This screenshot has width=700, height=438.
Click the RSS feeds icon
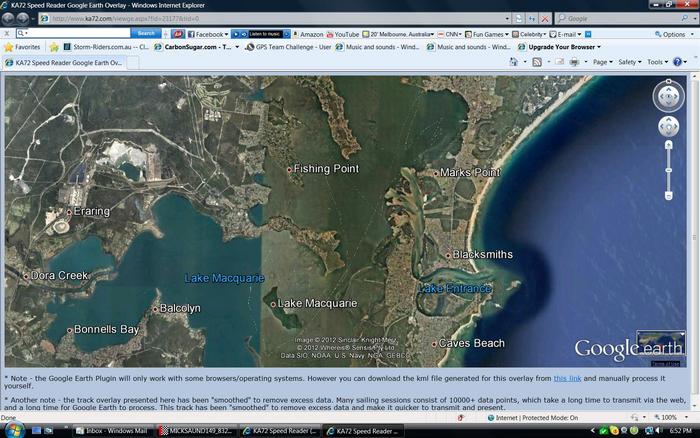click(x=539, y=62)
